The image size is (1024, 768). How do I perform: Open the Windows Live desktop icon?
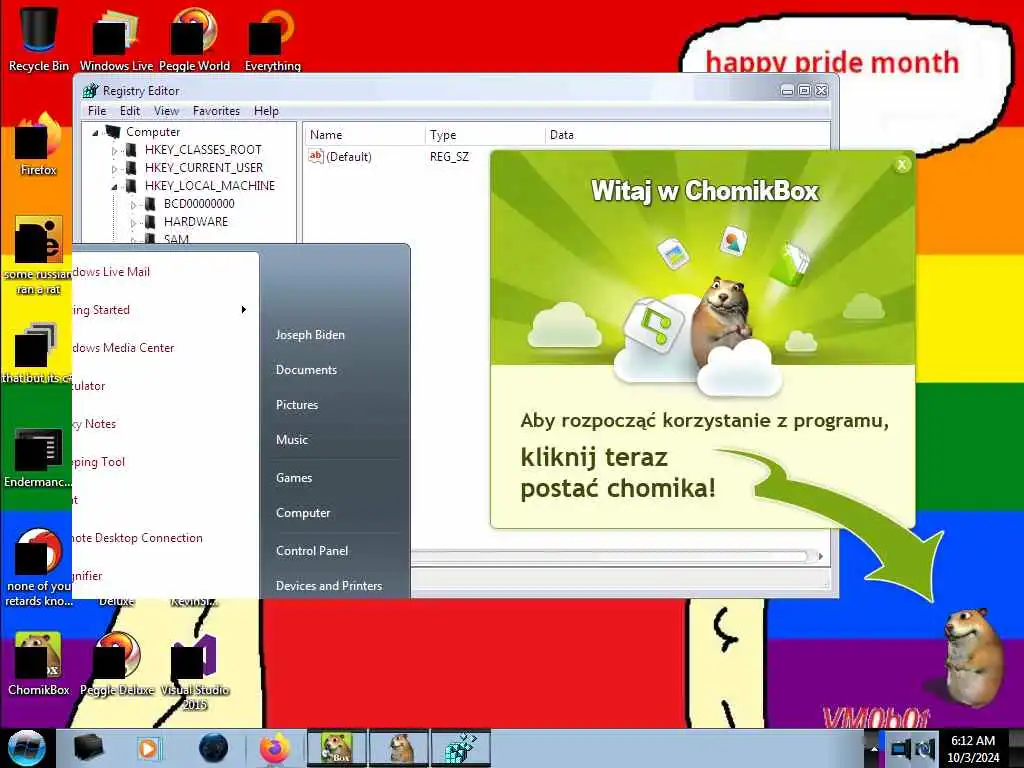point(116,39)
